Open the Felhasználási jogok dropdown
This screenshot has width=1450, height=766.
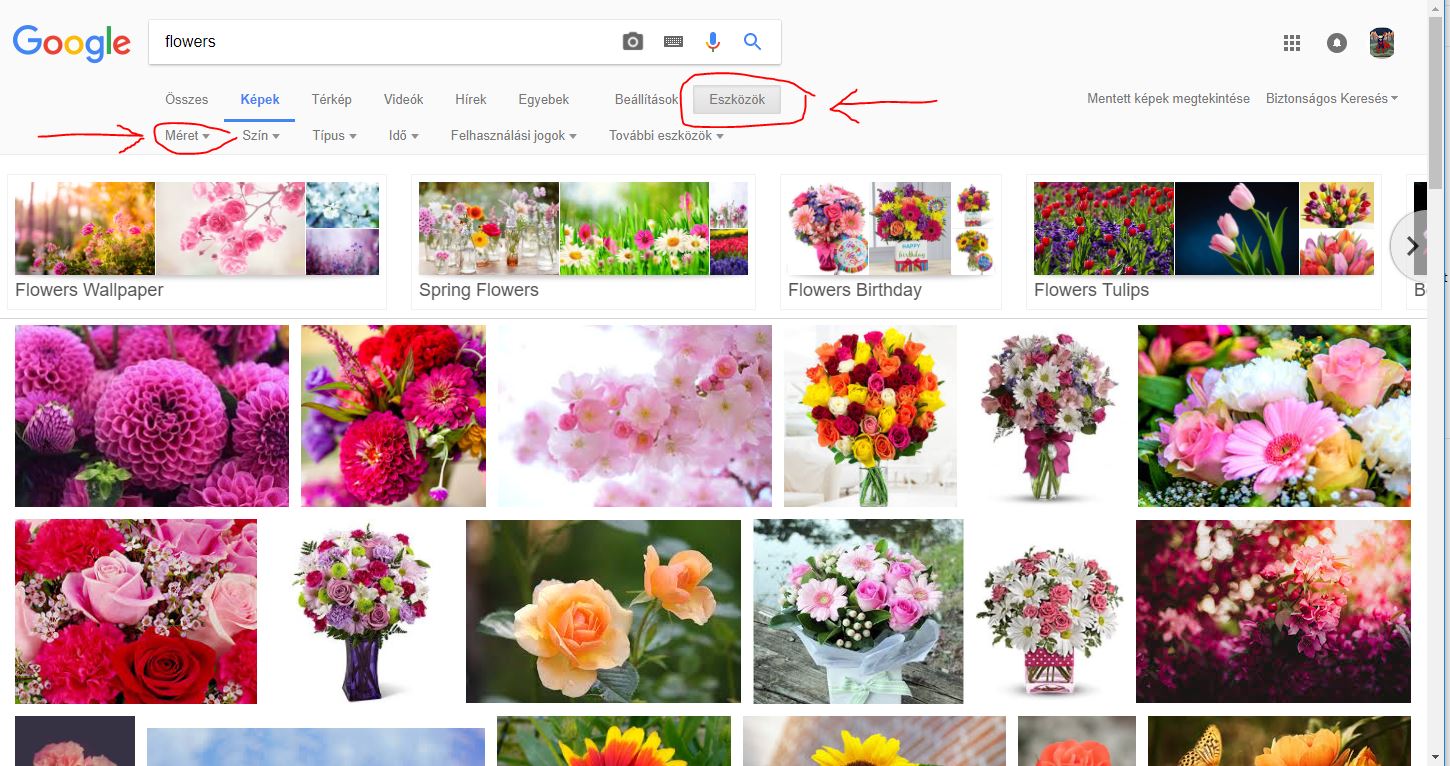(x=513, y=136)
